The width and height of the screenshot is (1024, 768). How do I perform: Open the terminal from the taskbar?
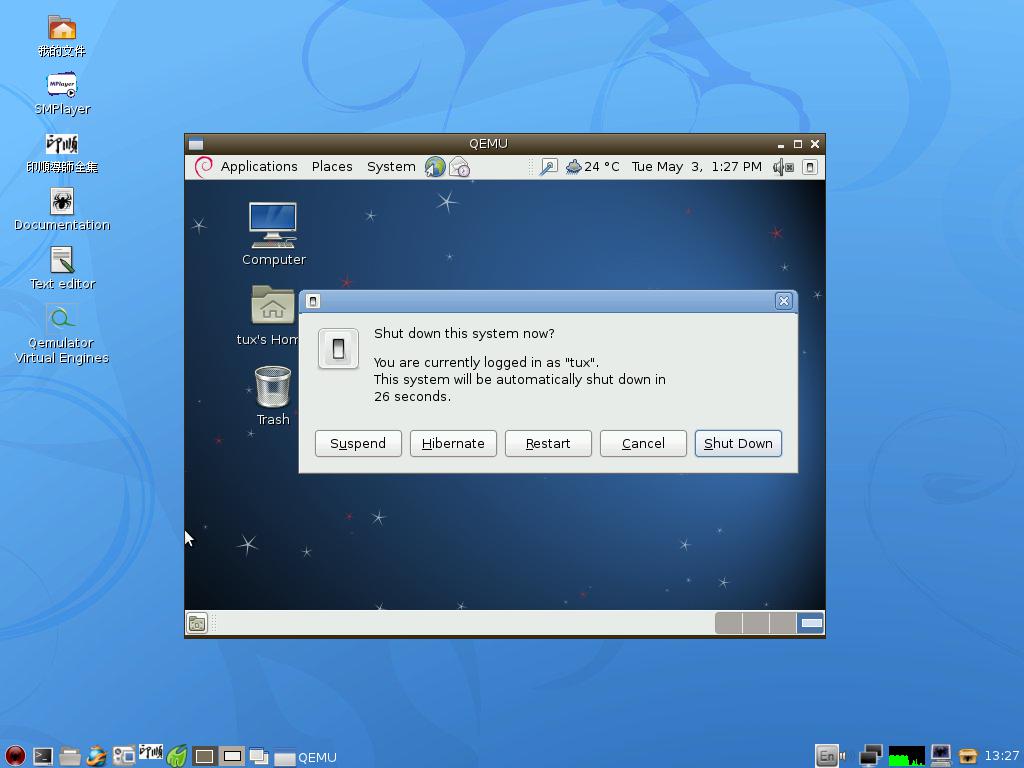coord(42,757)
